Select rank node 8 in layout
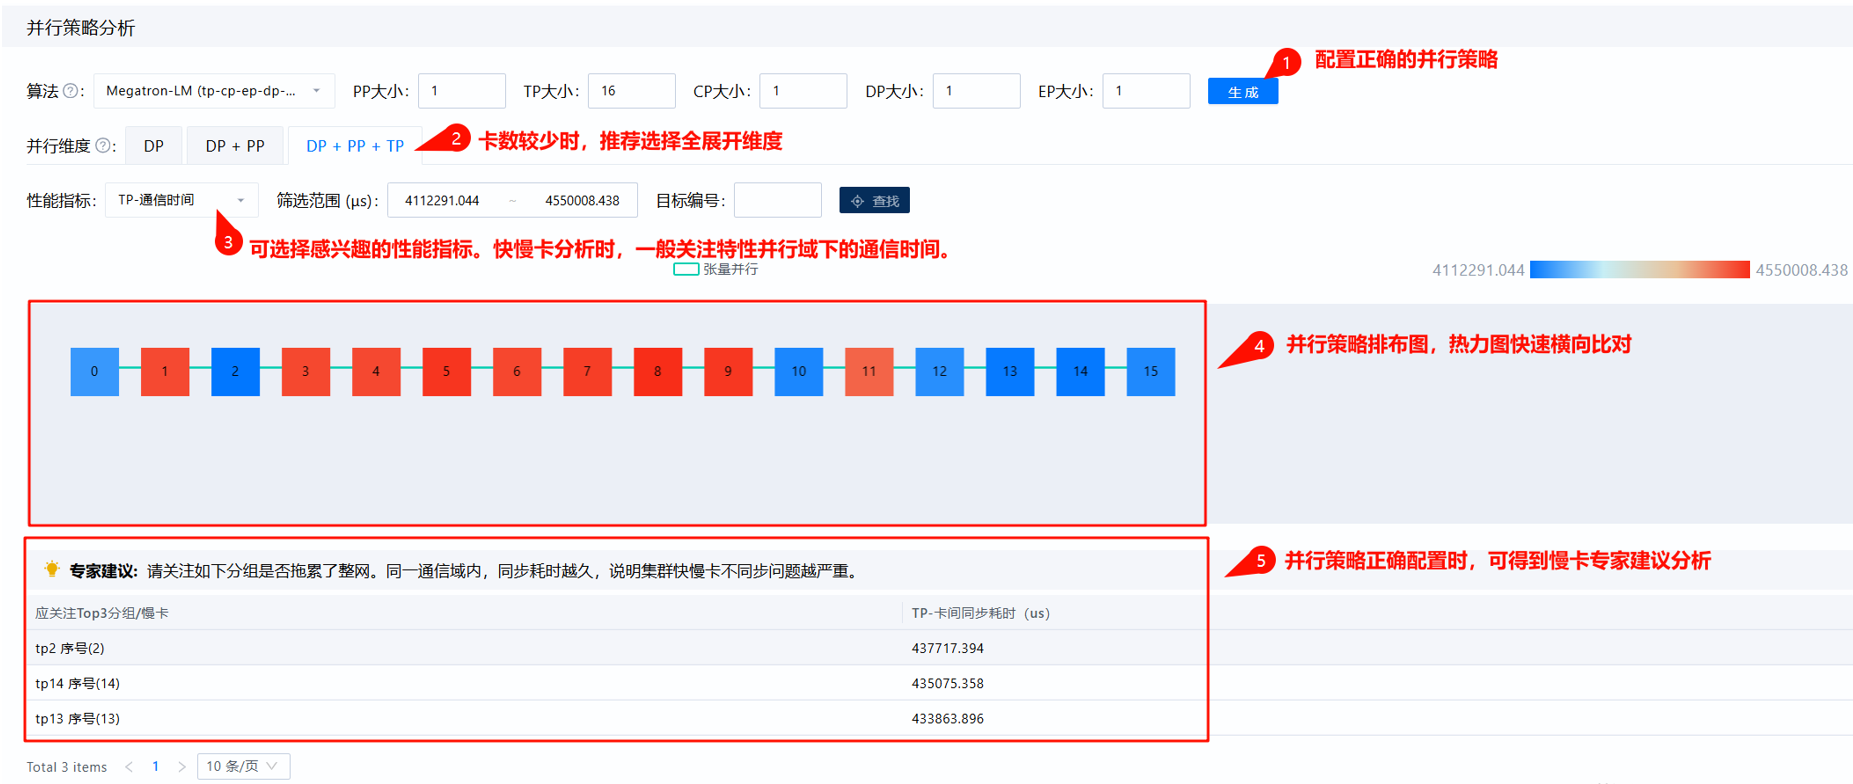Image resolution: width=1853 pixels, height=784 pixels. coord(658,372)
